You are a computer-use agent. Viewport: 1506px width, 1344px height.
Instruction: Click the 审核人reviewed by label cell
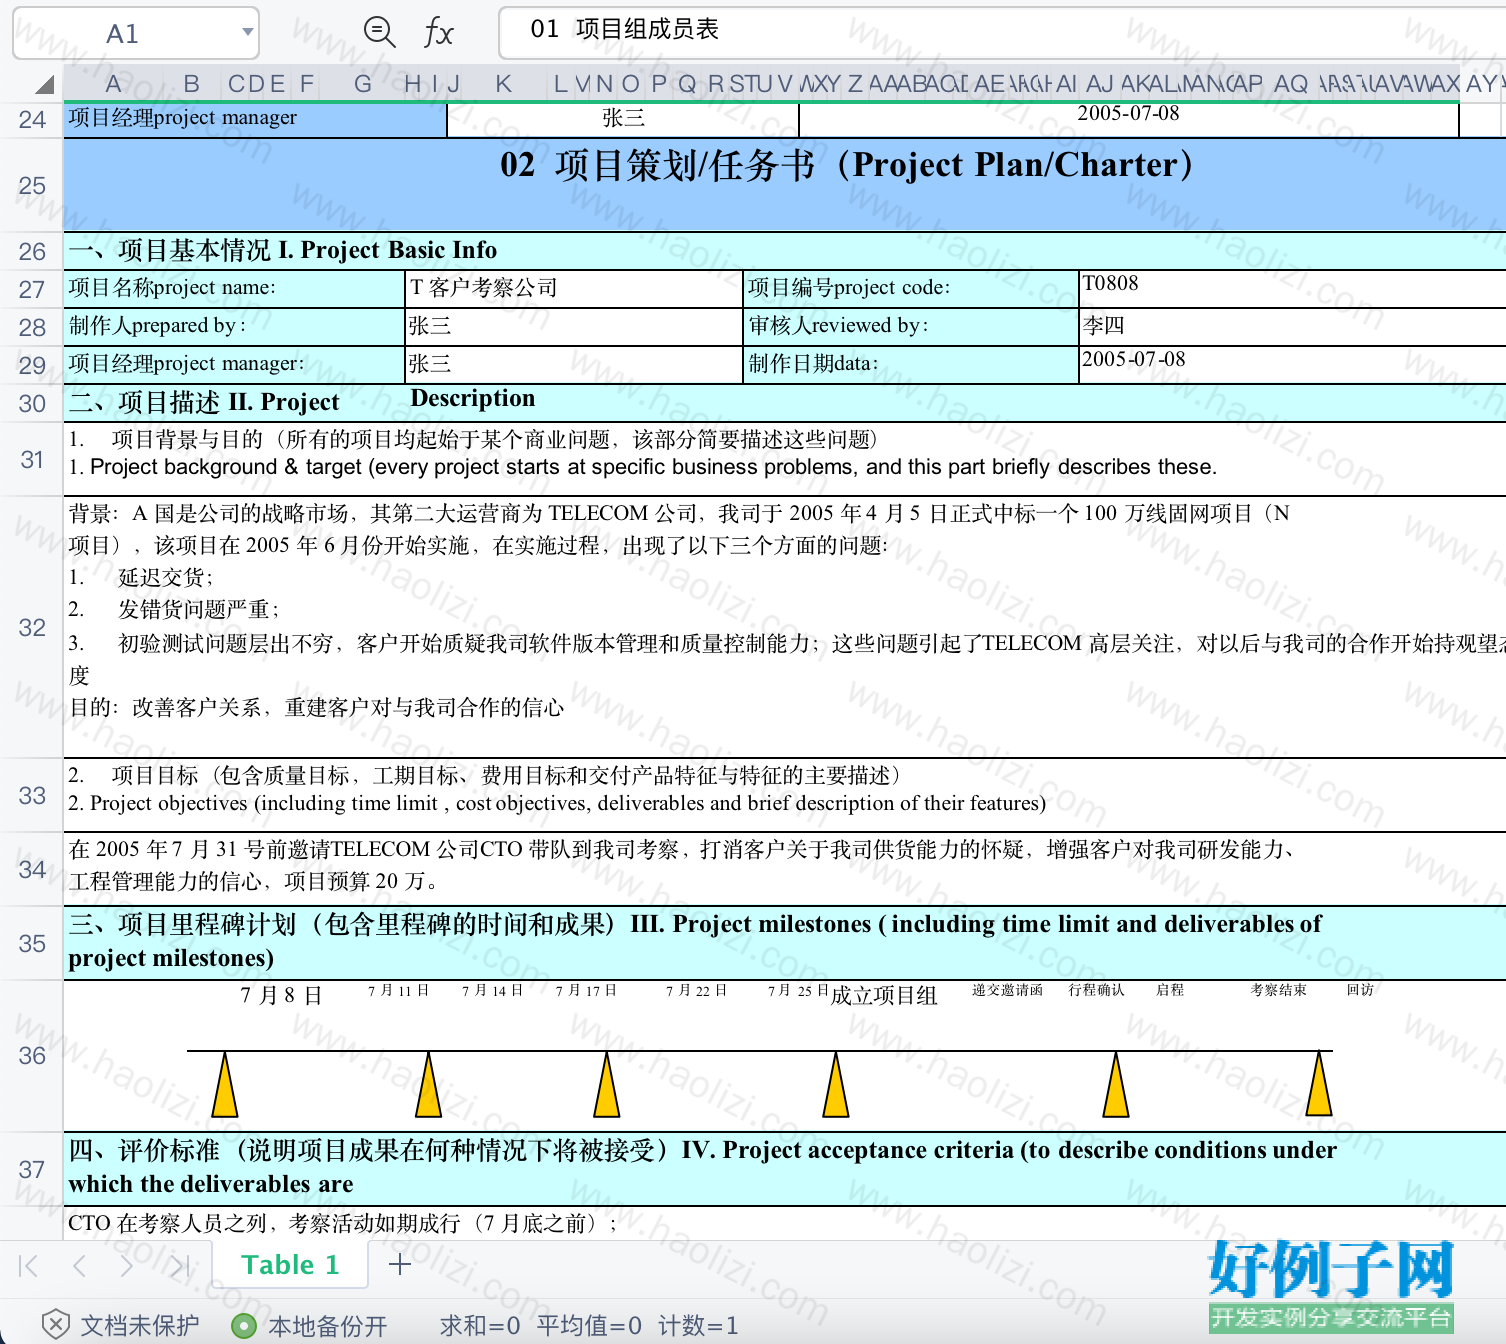pos(911,327)
